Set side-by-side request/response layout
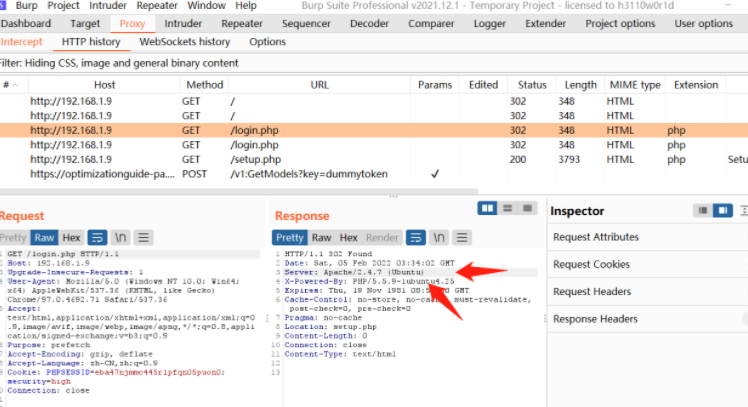 tap(488, 208)
